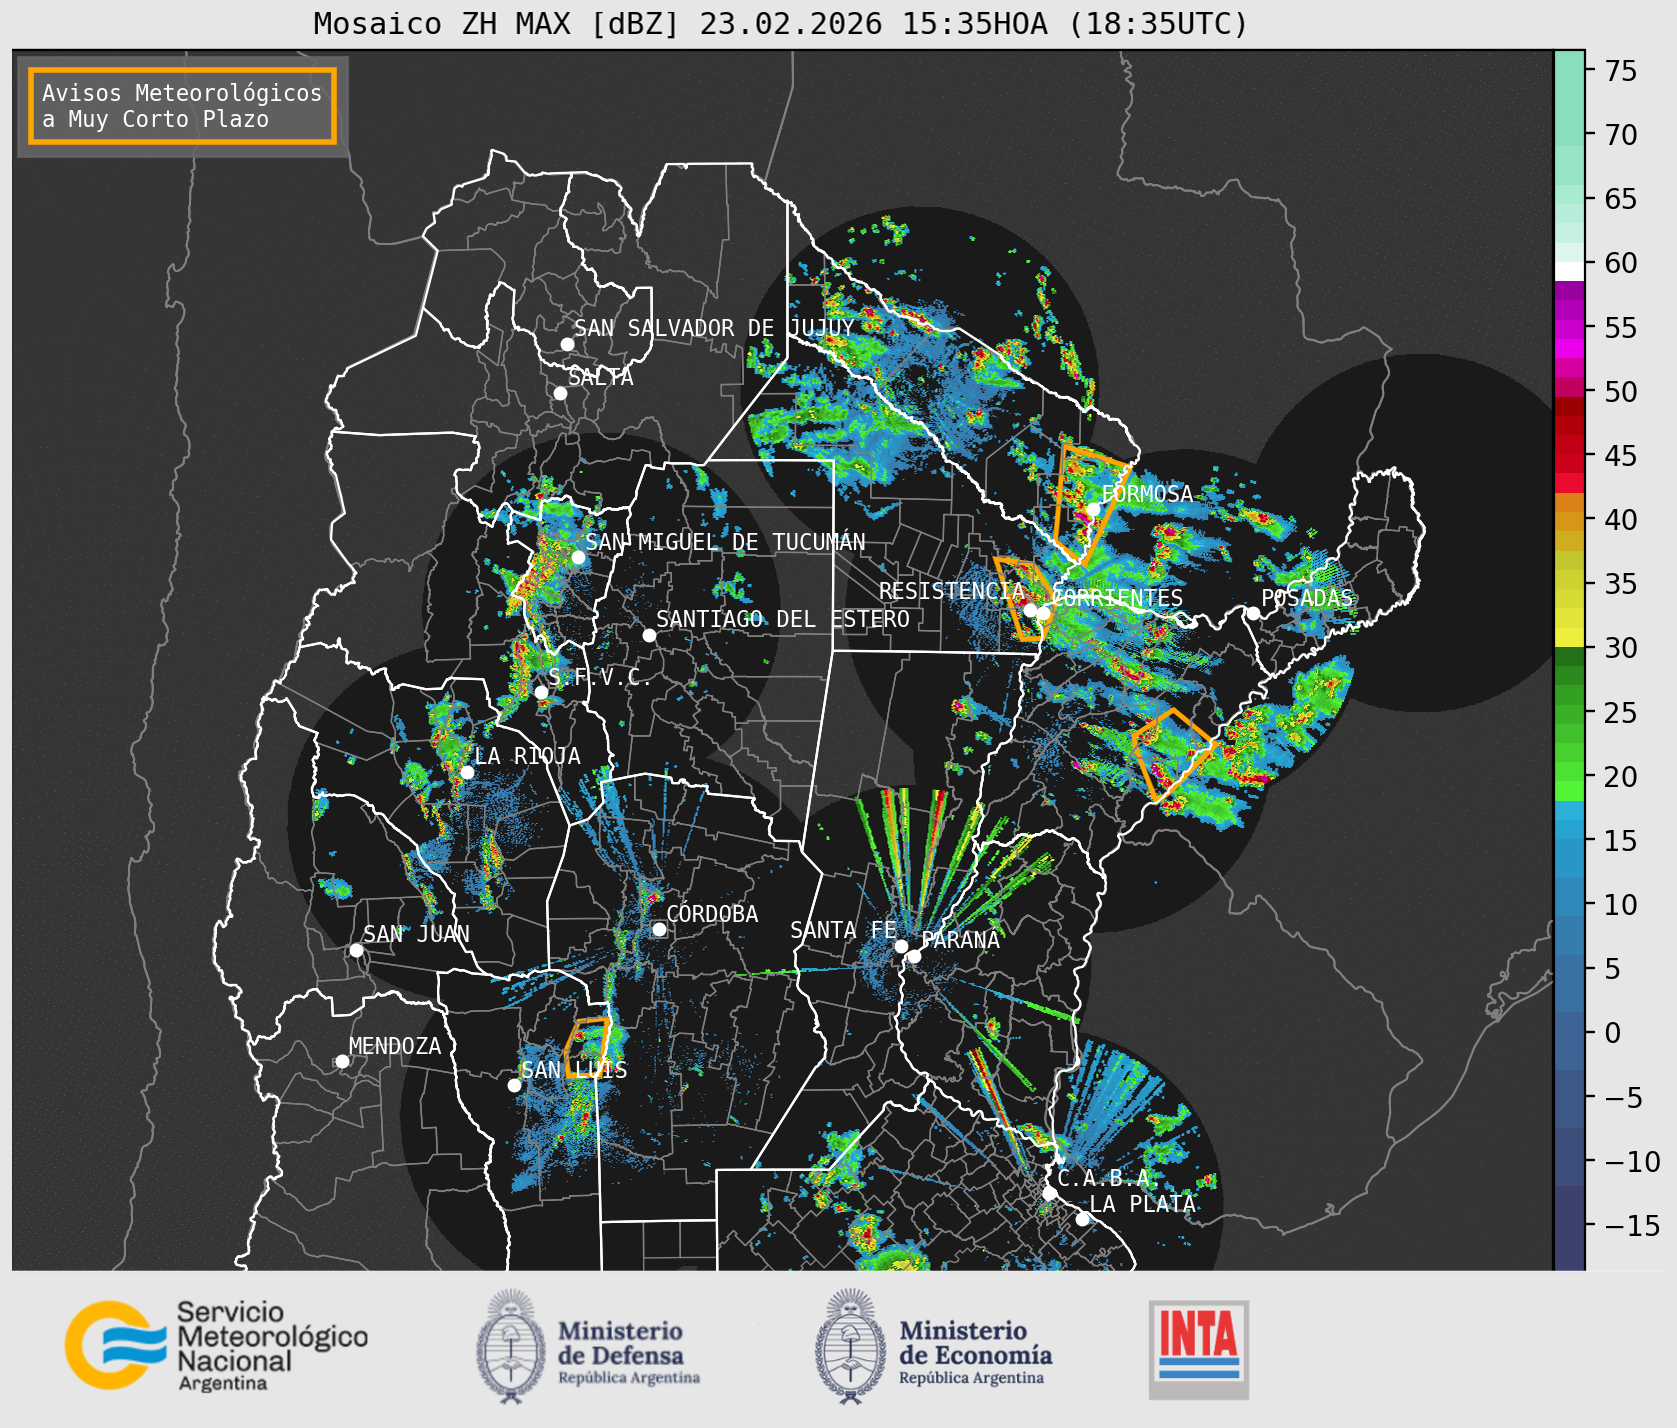Click the Ministerio de Economía logo

pos(933,1346)
